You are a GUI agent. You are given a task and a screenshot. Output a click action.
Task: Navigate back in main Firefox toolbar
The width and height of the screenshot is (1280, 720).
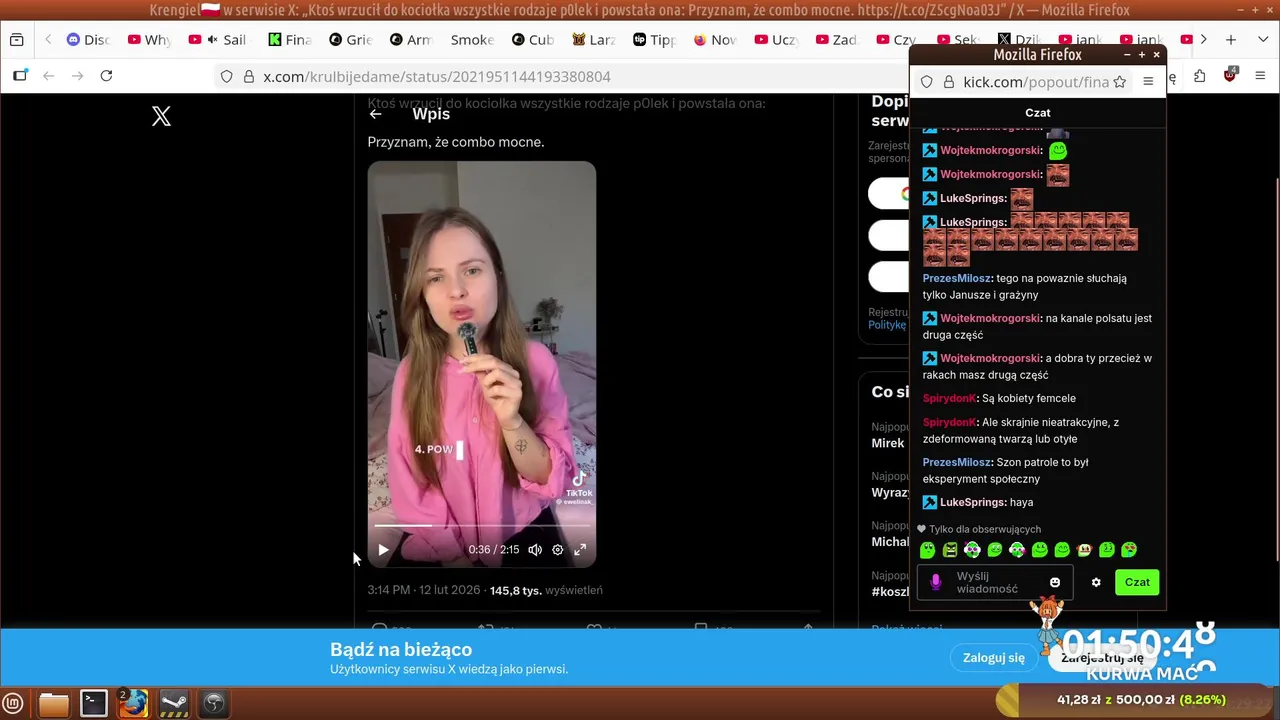click(x=48, y=76)
